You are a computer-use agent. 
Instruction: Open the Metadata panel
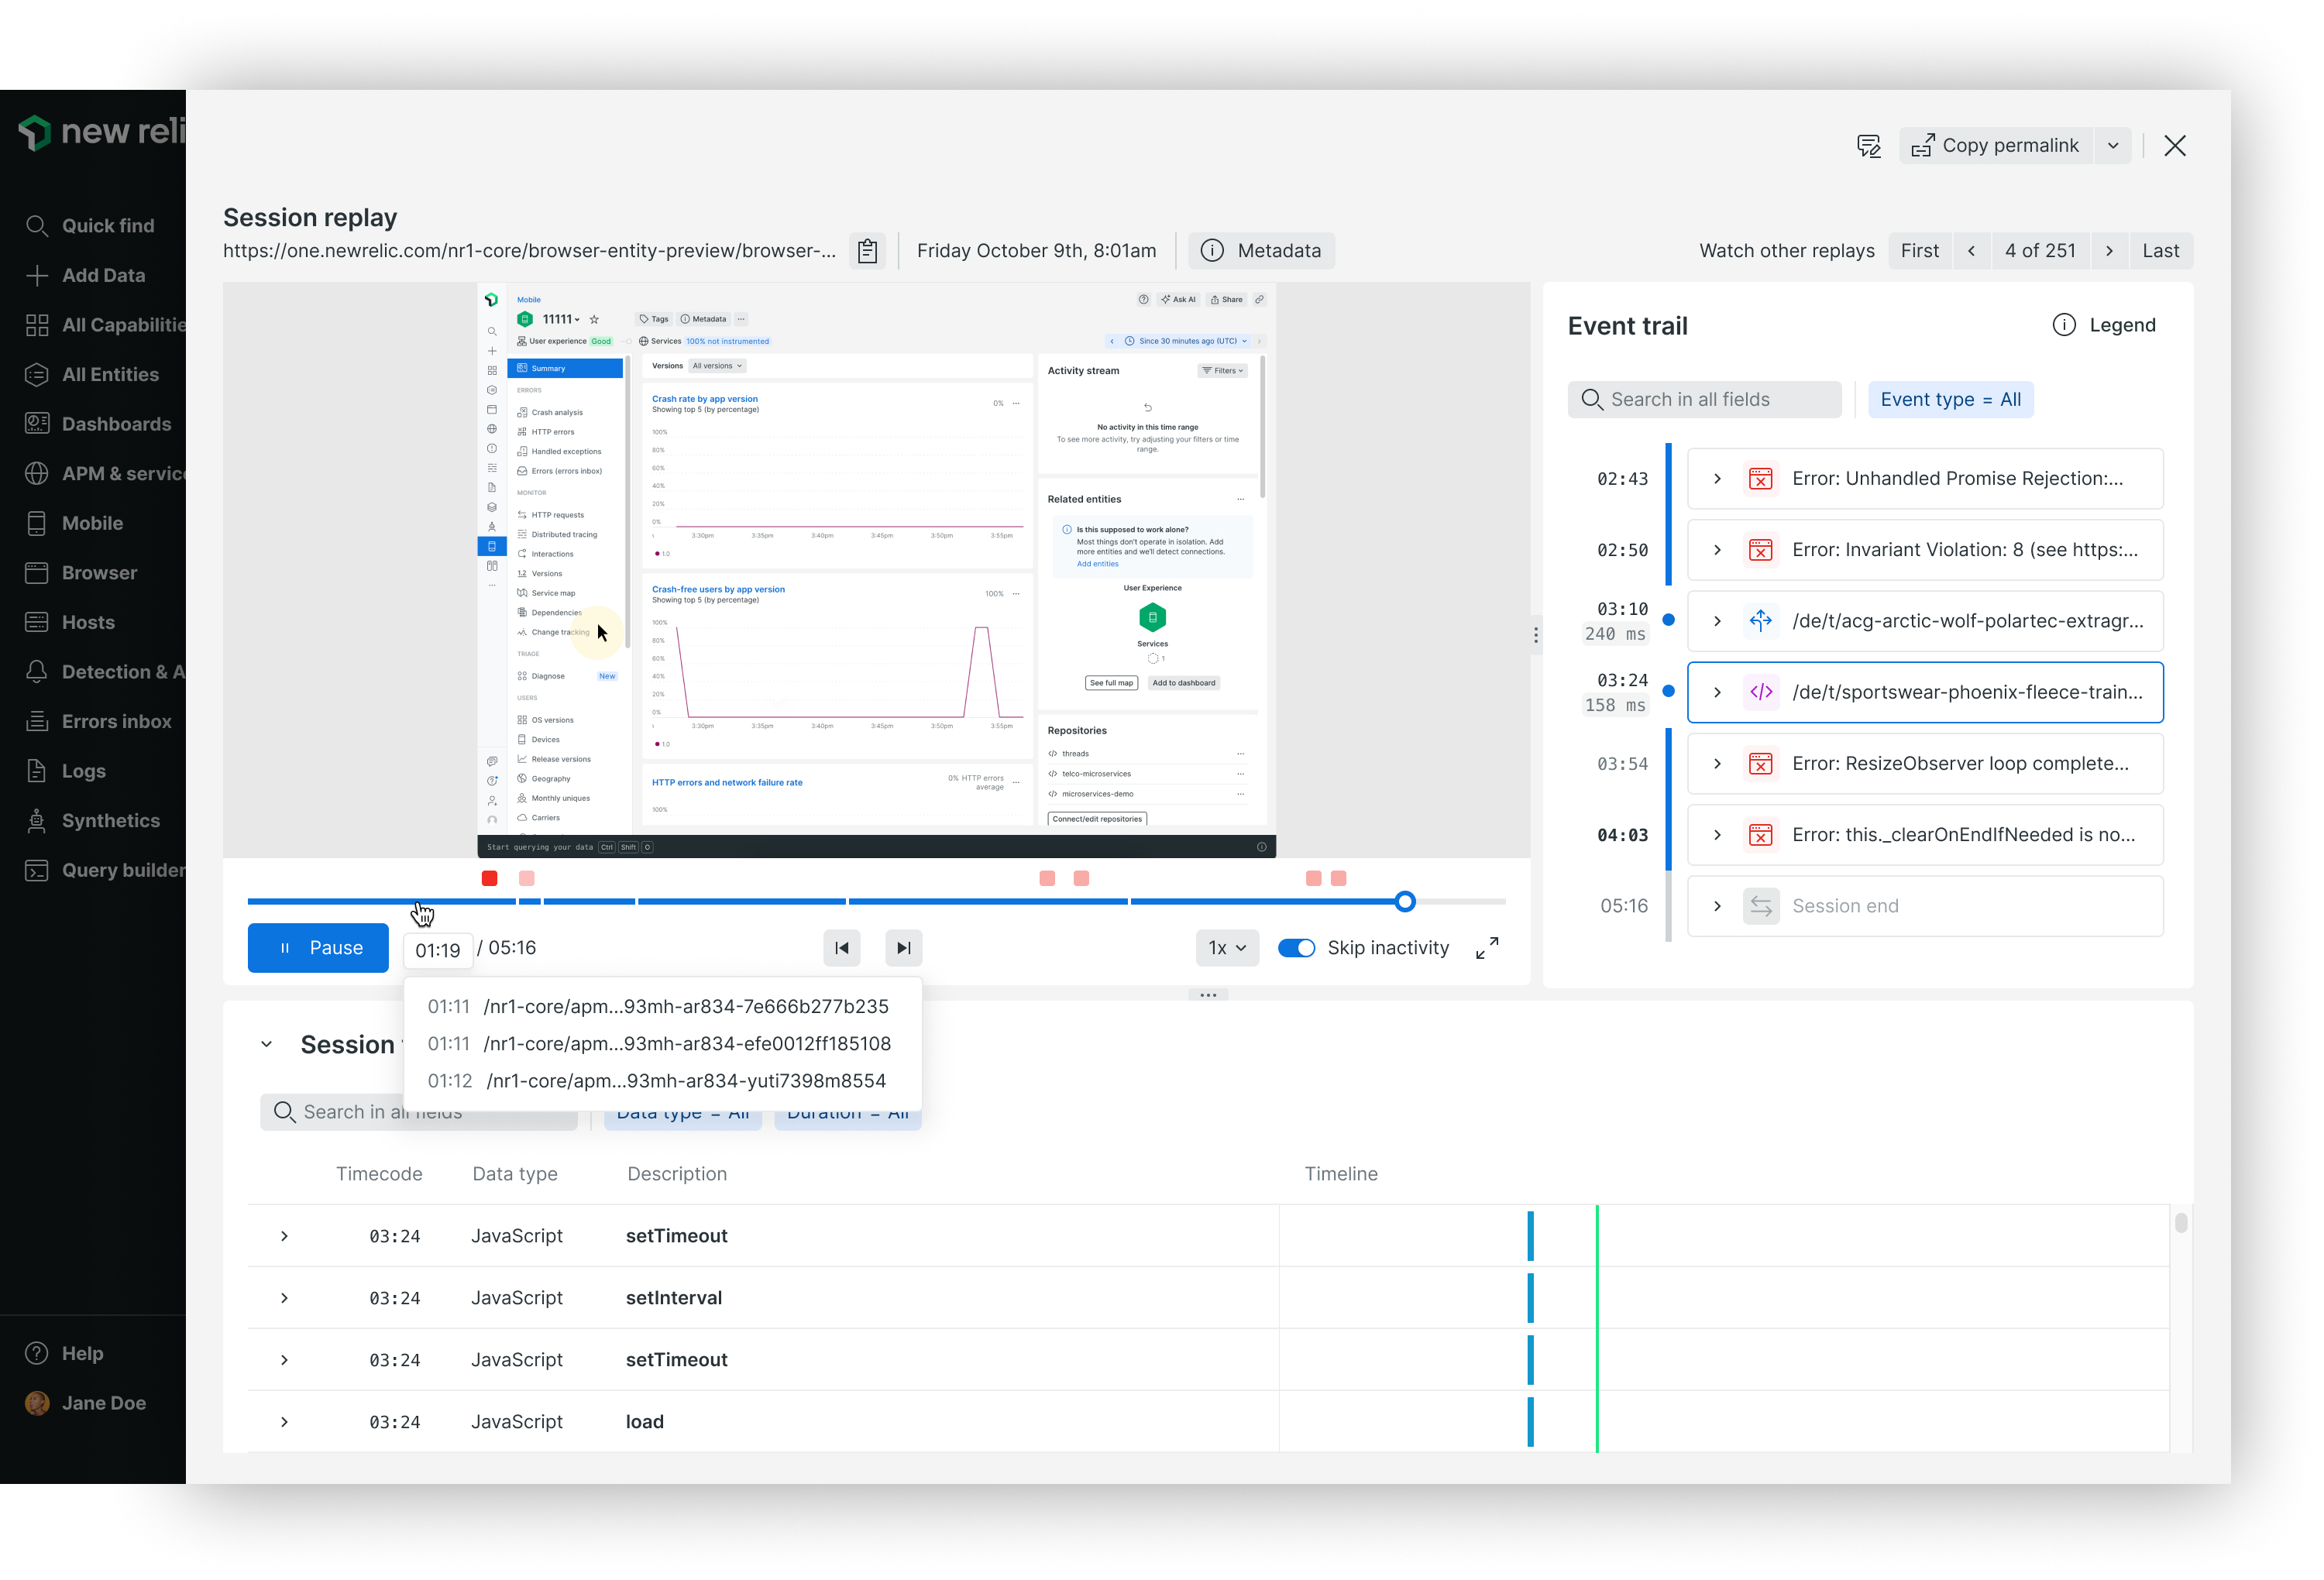click(x=1261, y=251)
